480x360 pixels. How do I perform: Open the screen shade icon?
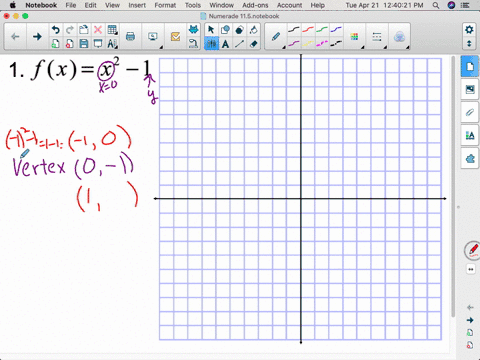(x=98, y=44)
